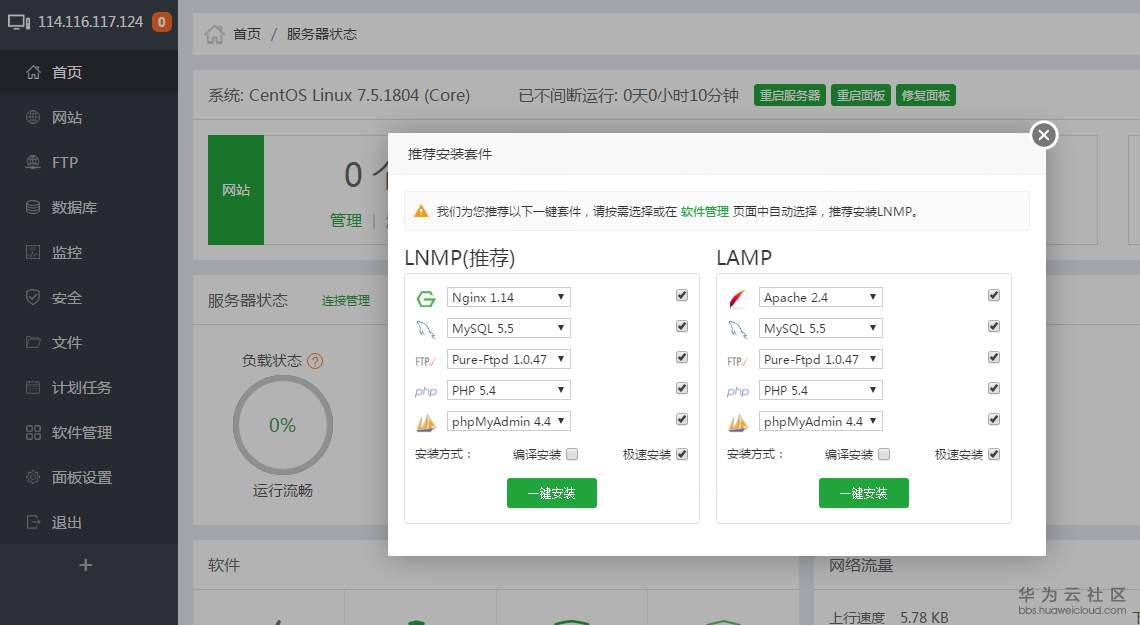Open the Apache 2.4 version dropdown

(x=820, y=297)
